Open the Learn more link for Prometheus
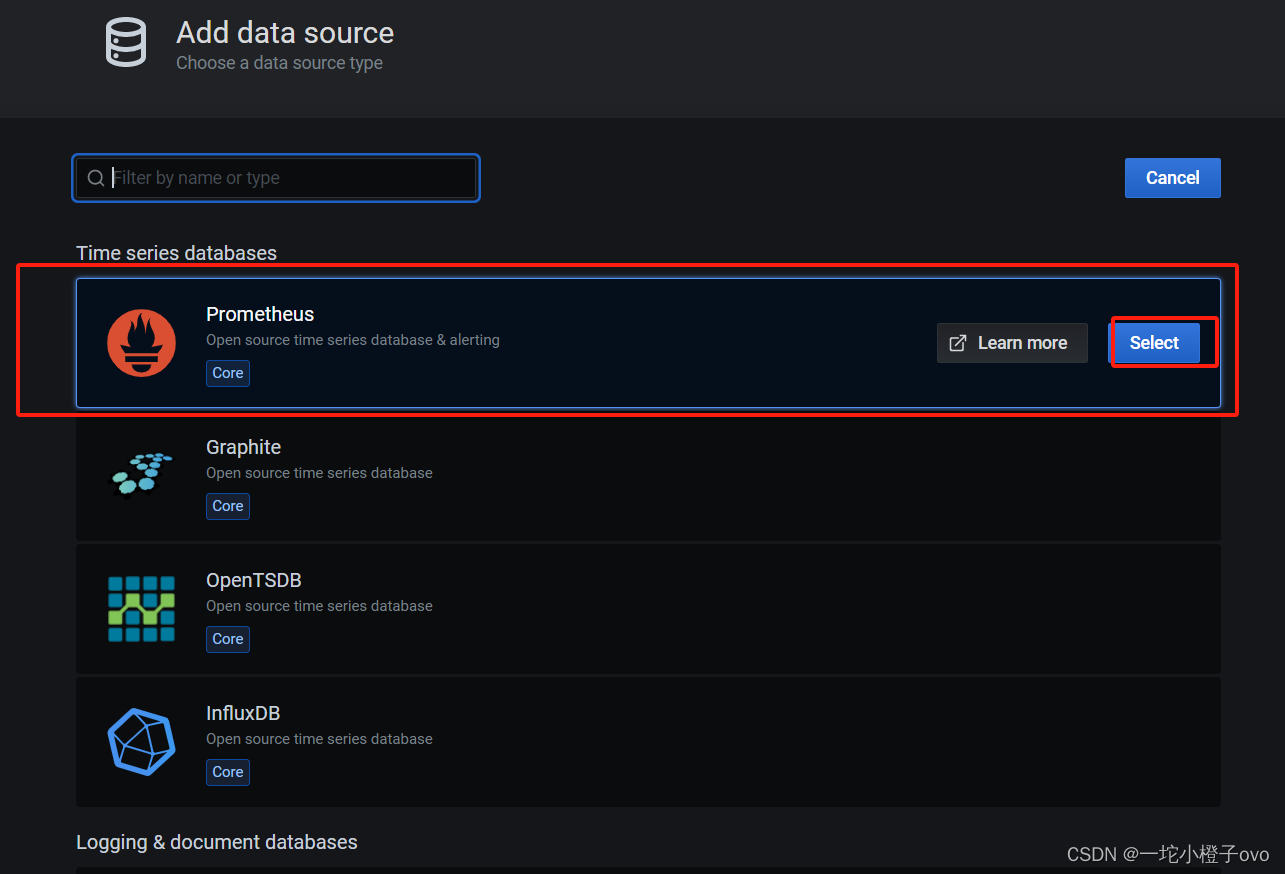Image resolution: width=1285 pixels, height=874 pixels. pyautogui.click(x=1012, y=343)
